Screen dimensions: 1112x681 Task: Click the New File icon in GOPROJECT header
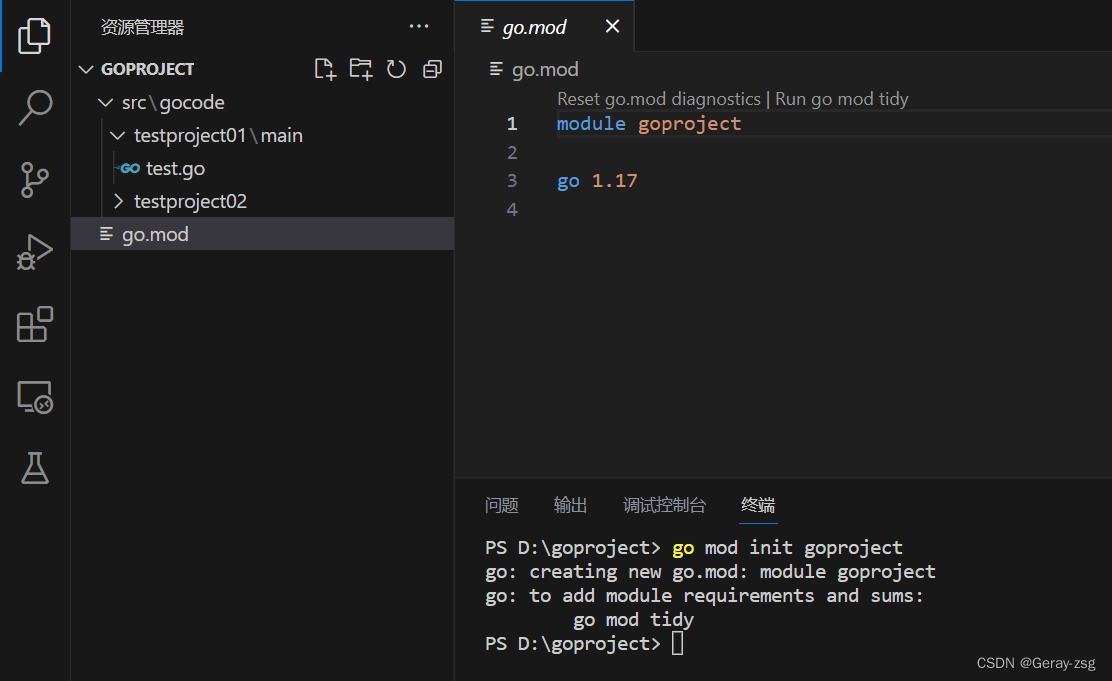(x=325, y=69)
